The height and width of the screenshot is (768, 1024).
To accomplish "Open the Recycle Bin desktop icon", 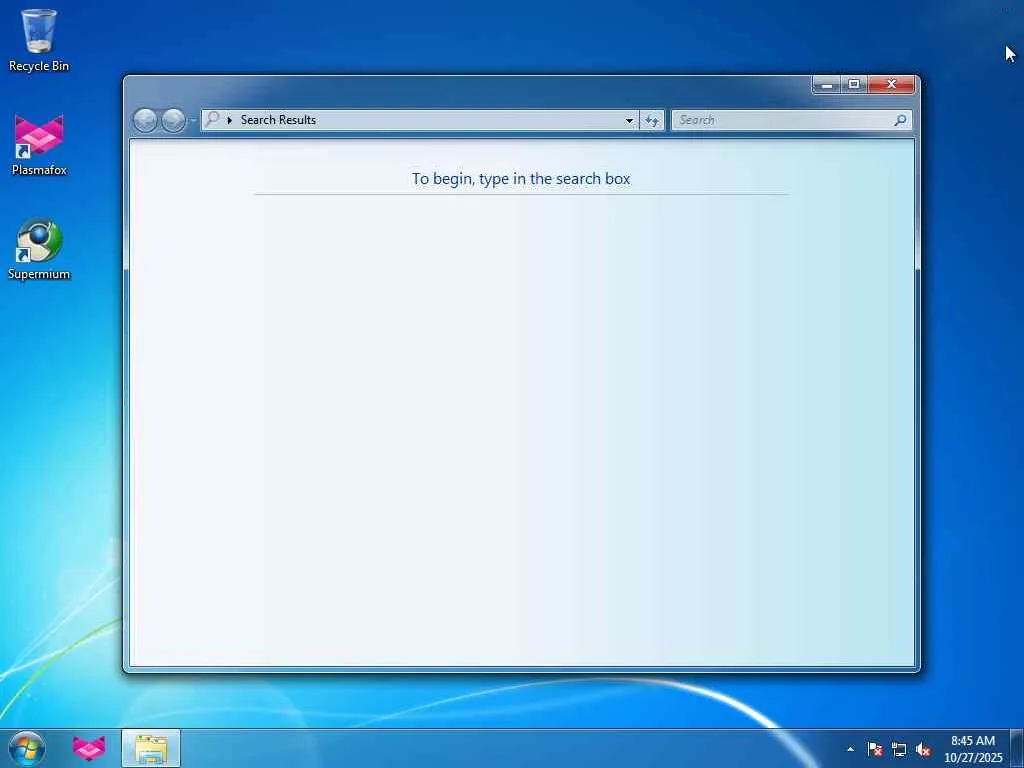I will coord(39,40).
